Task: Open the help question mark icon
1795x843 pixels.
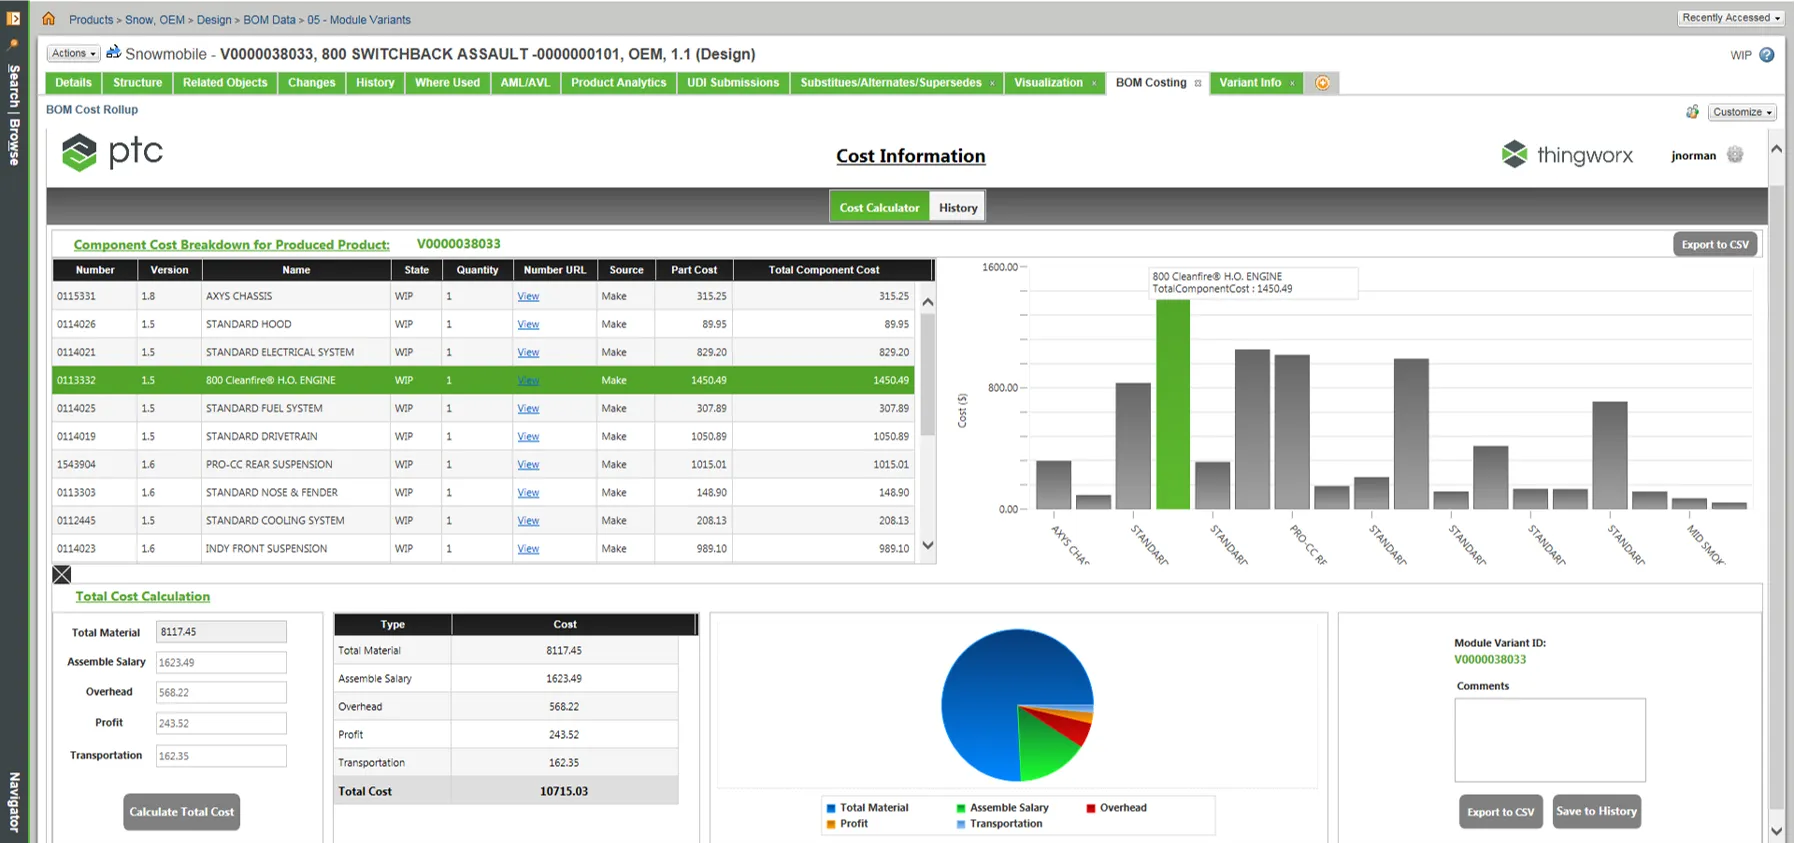Action: [x=1767, y=55]
